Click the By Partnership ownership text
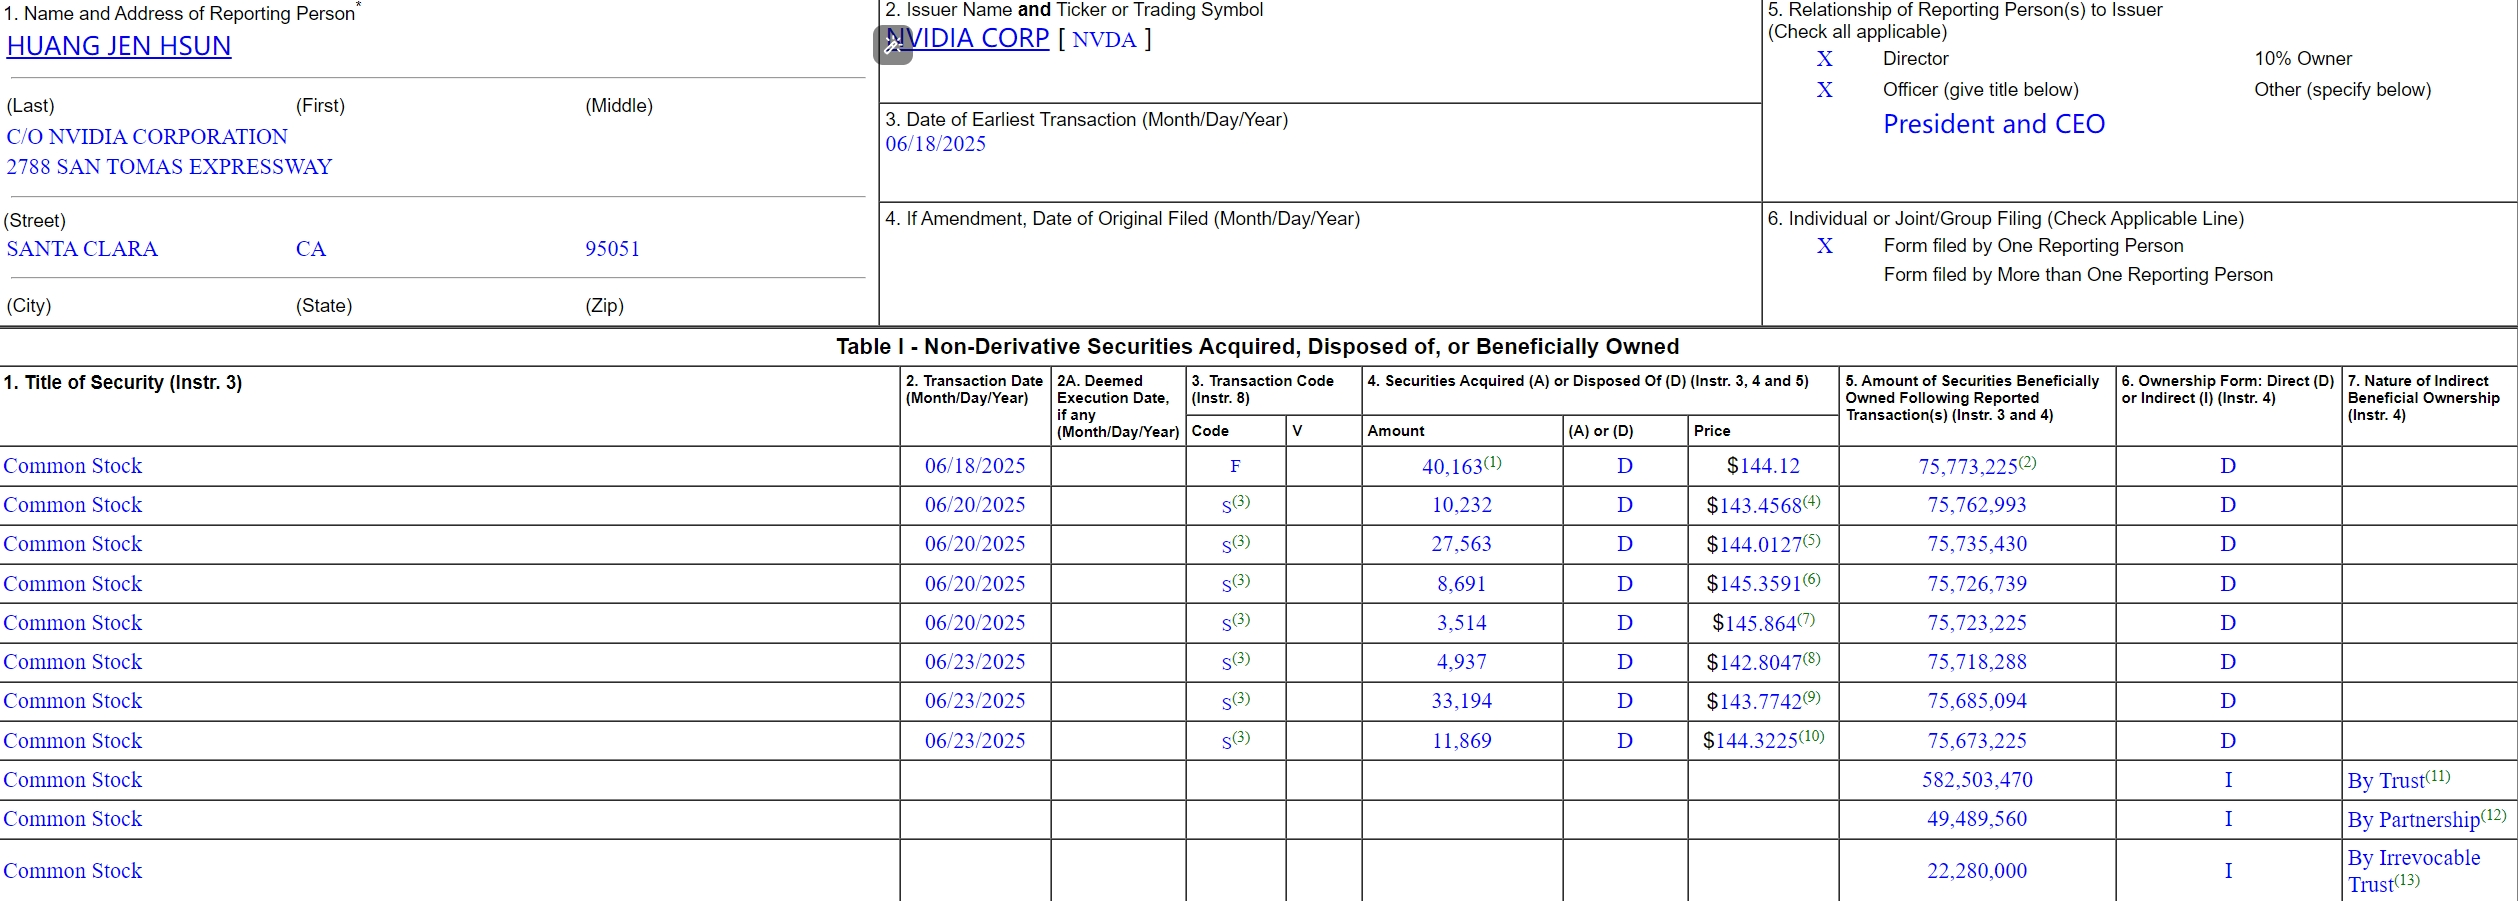2518x901 pixels. (x=2414, y=820)
